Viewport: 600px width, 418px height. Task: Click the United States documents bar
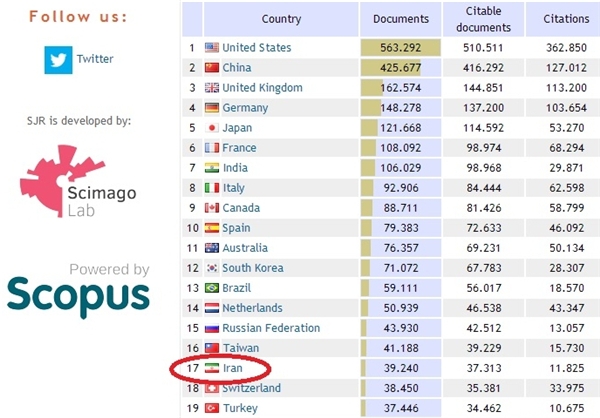point(401,47)
